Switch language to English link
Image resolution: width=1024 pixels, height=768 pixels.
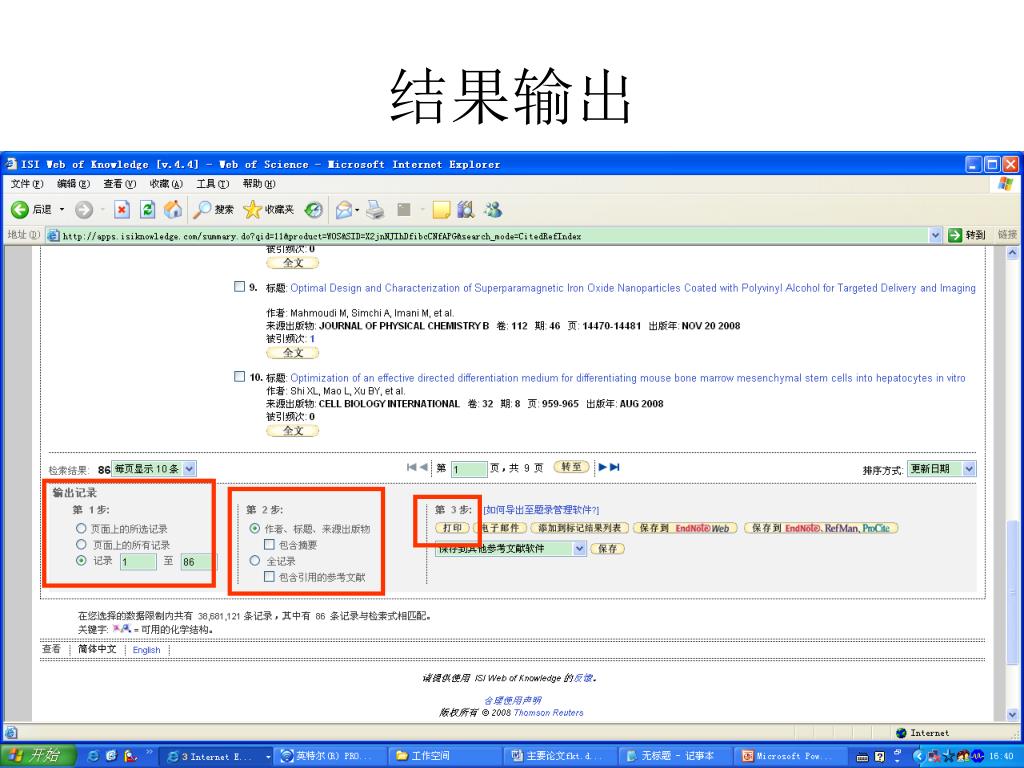(x=146, y=650)
